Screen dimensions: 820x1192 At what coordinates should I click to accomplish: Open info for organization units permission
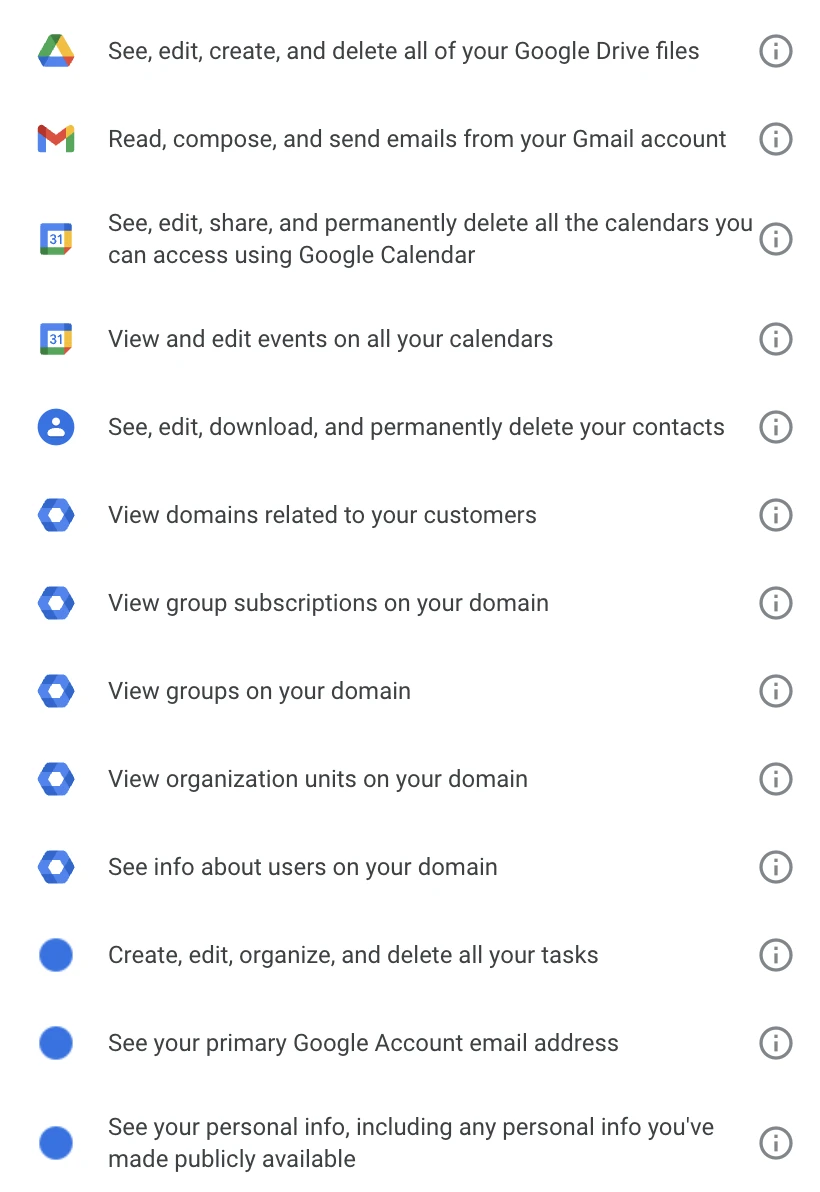click(776, 779)
